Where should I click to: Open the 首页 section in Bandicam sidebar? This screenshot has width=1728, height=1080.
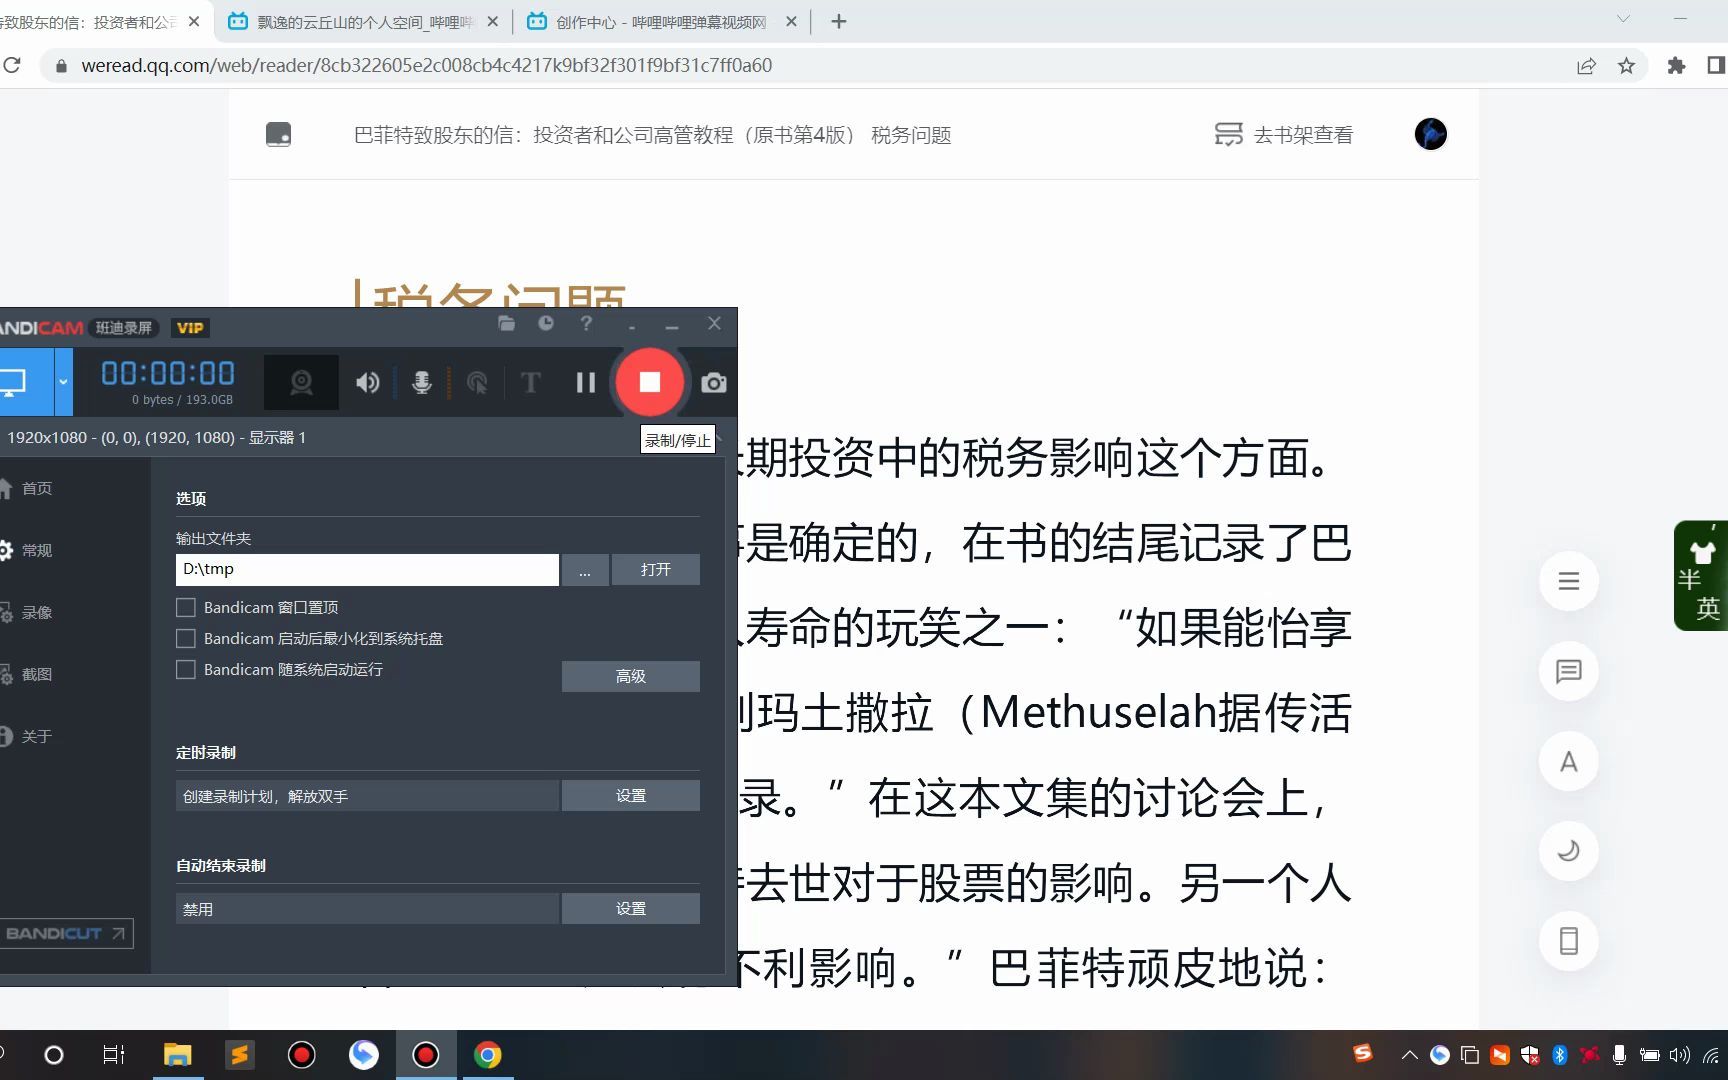pyautogui.click(x=37, y=488)
